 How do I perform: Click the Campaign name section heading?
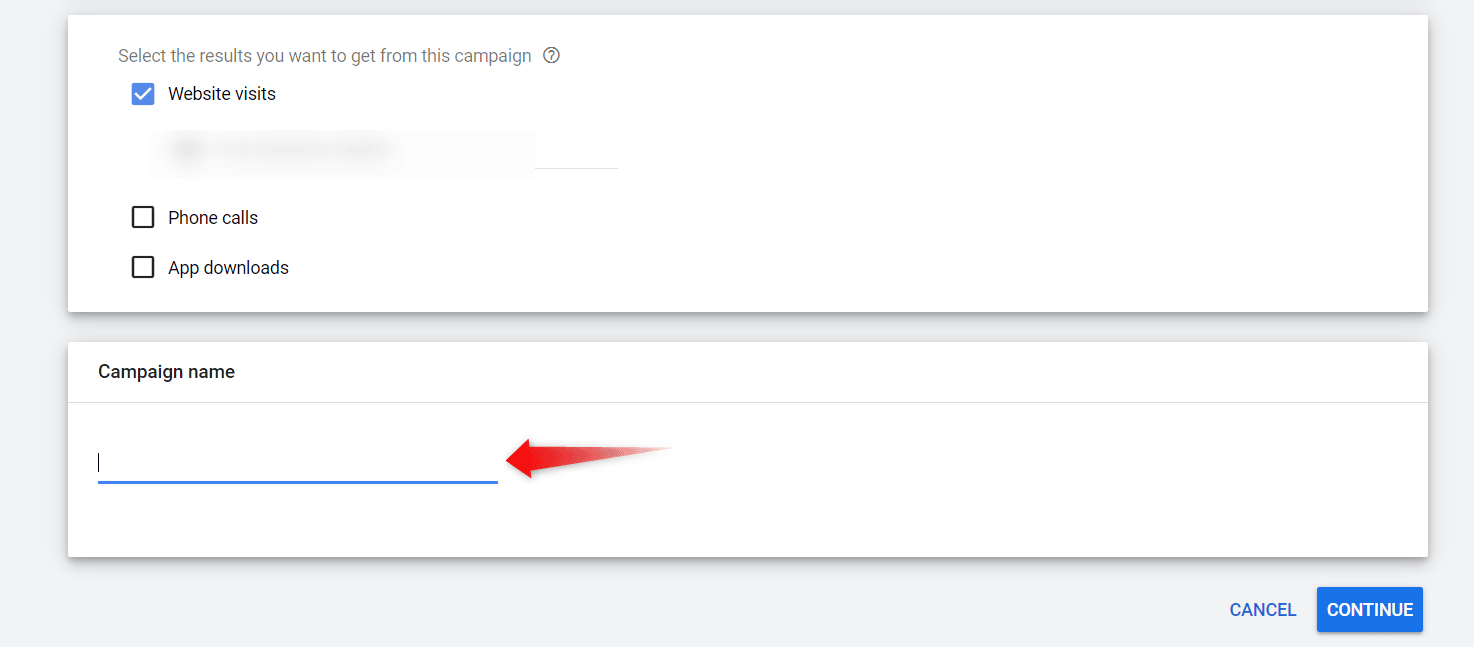[166, 372]
